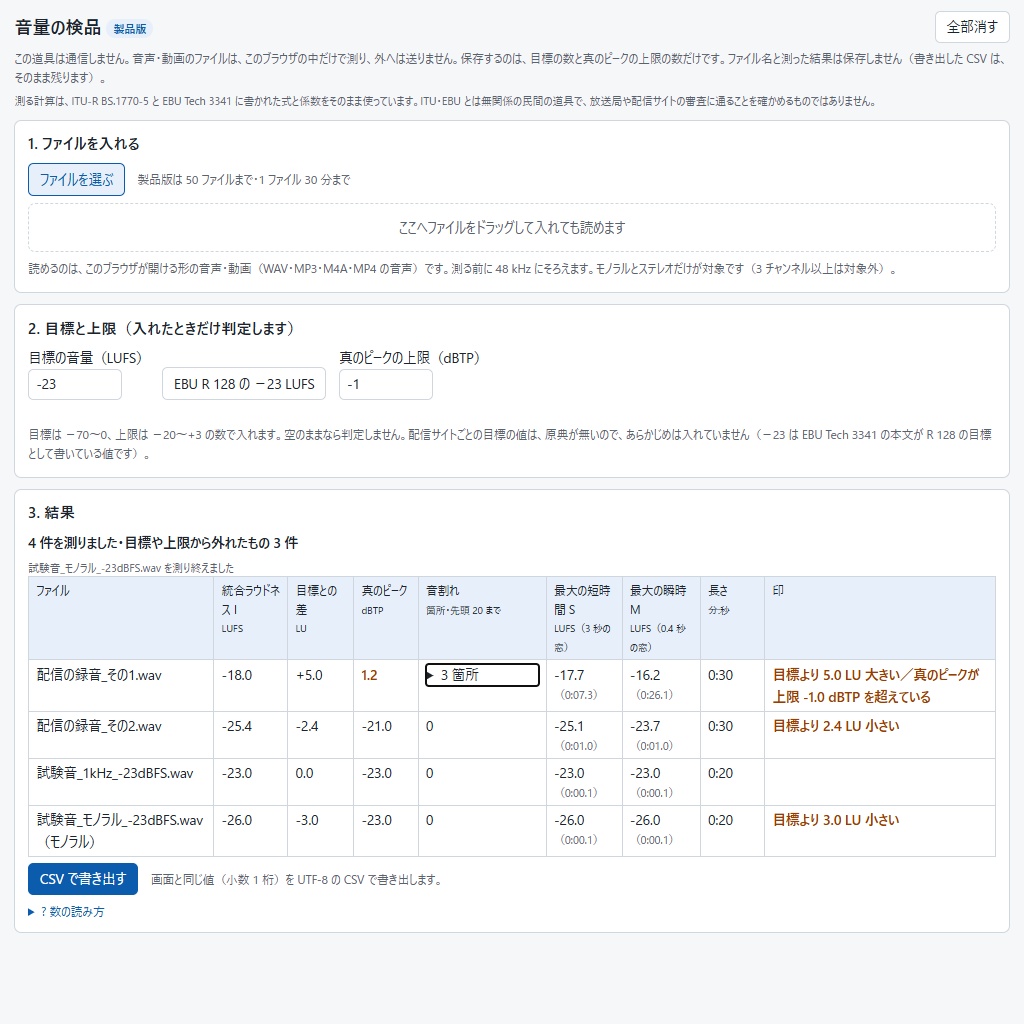This screenshot has height=1024, width=1024.
Task: Click the CSV で書き出す button
Action: pos(83,879)
